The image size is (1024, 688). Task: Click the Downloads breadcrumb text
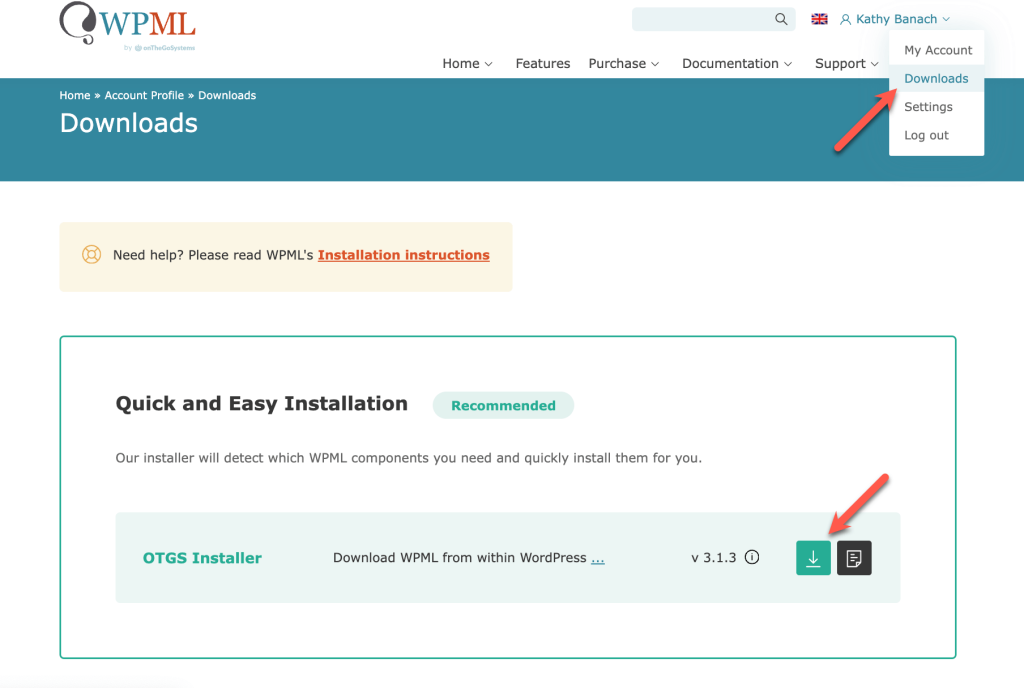click(227, 95)
